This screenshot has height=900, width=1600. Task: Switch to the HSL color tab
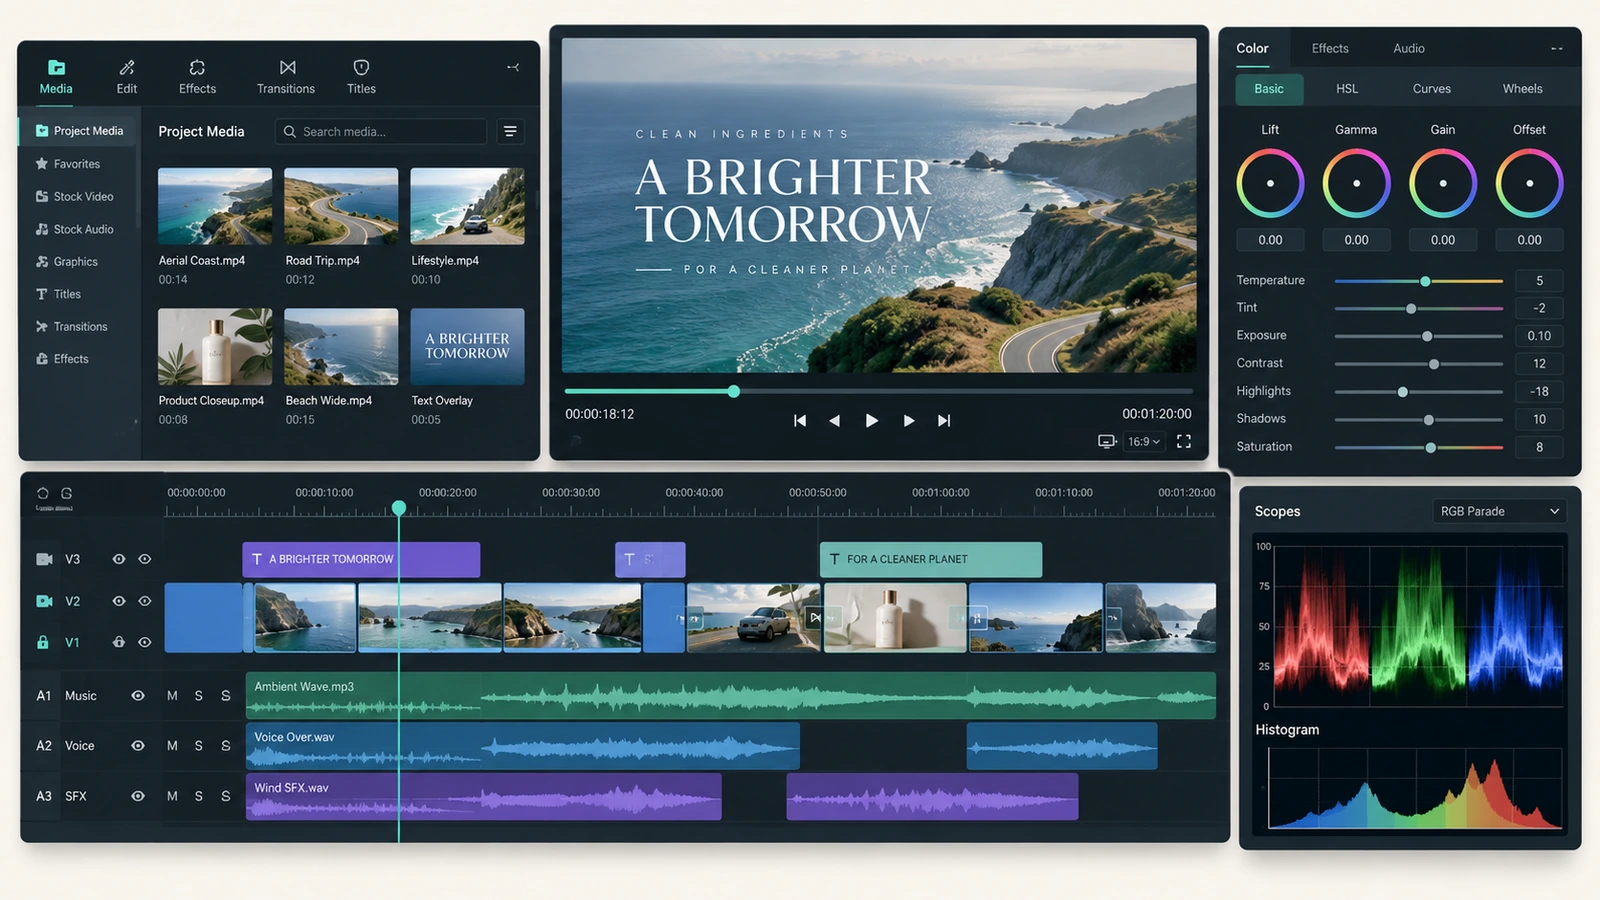pyautogui.click(x=1347, y=89)
